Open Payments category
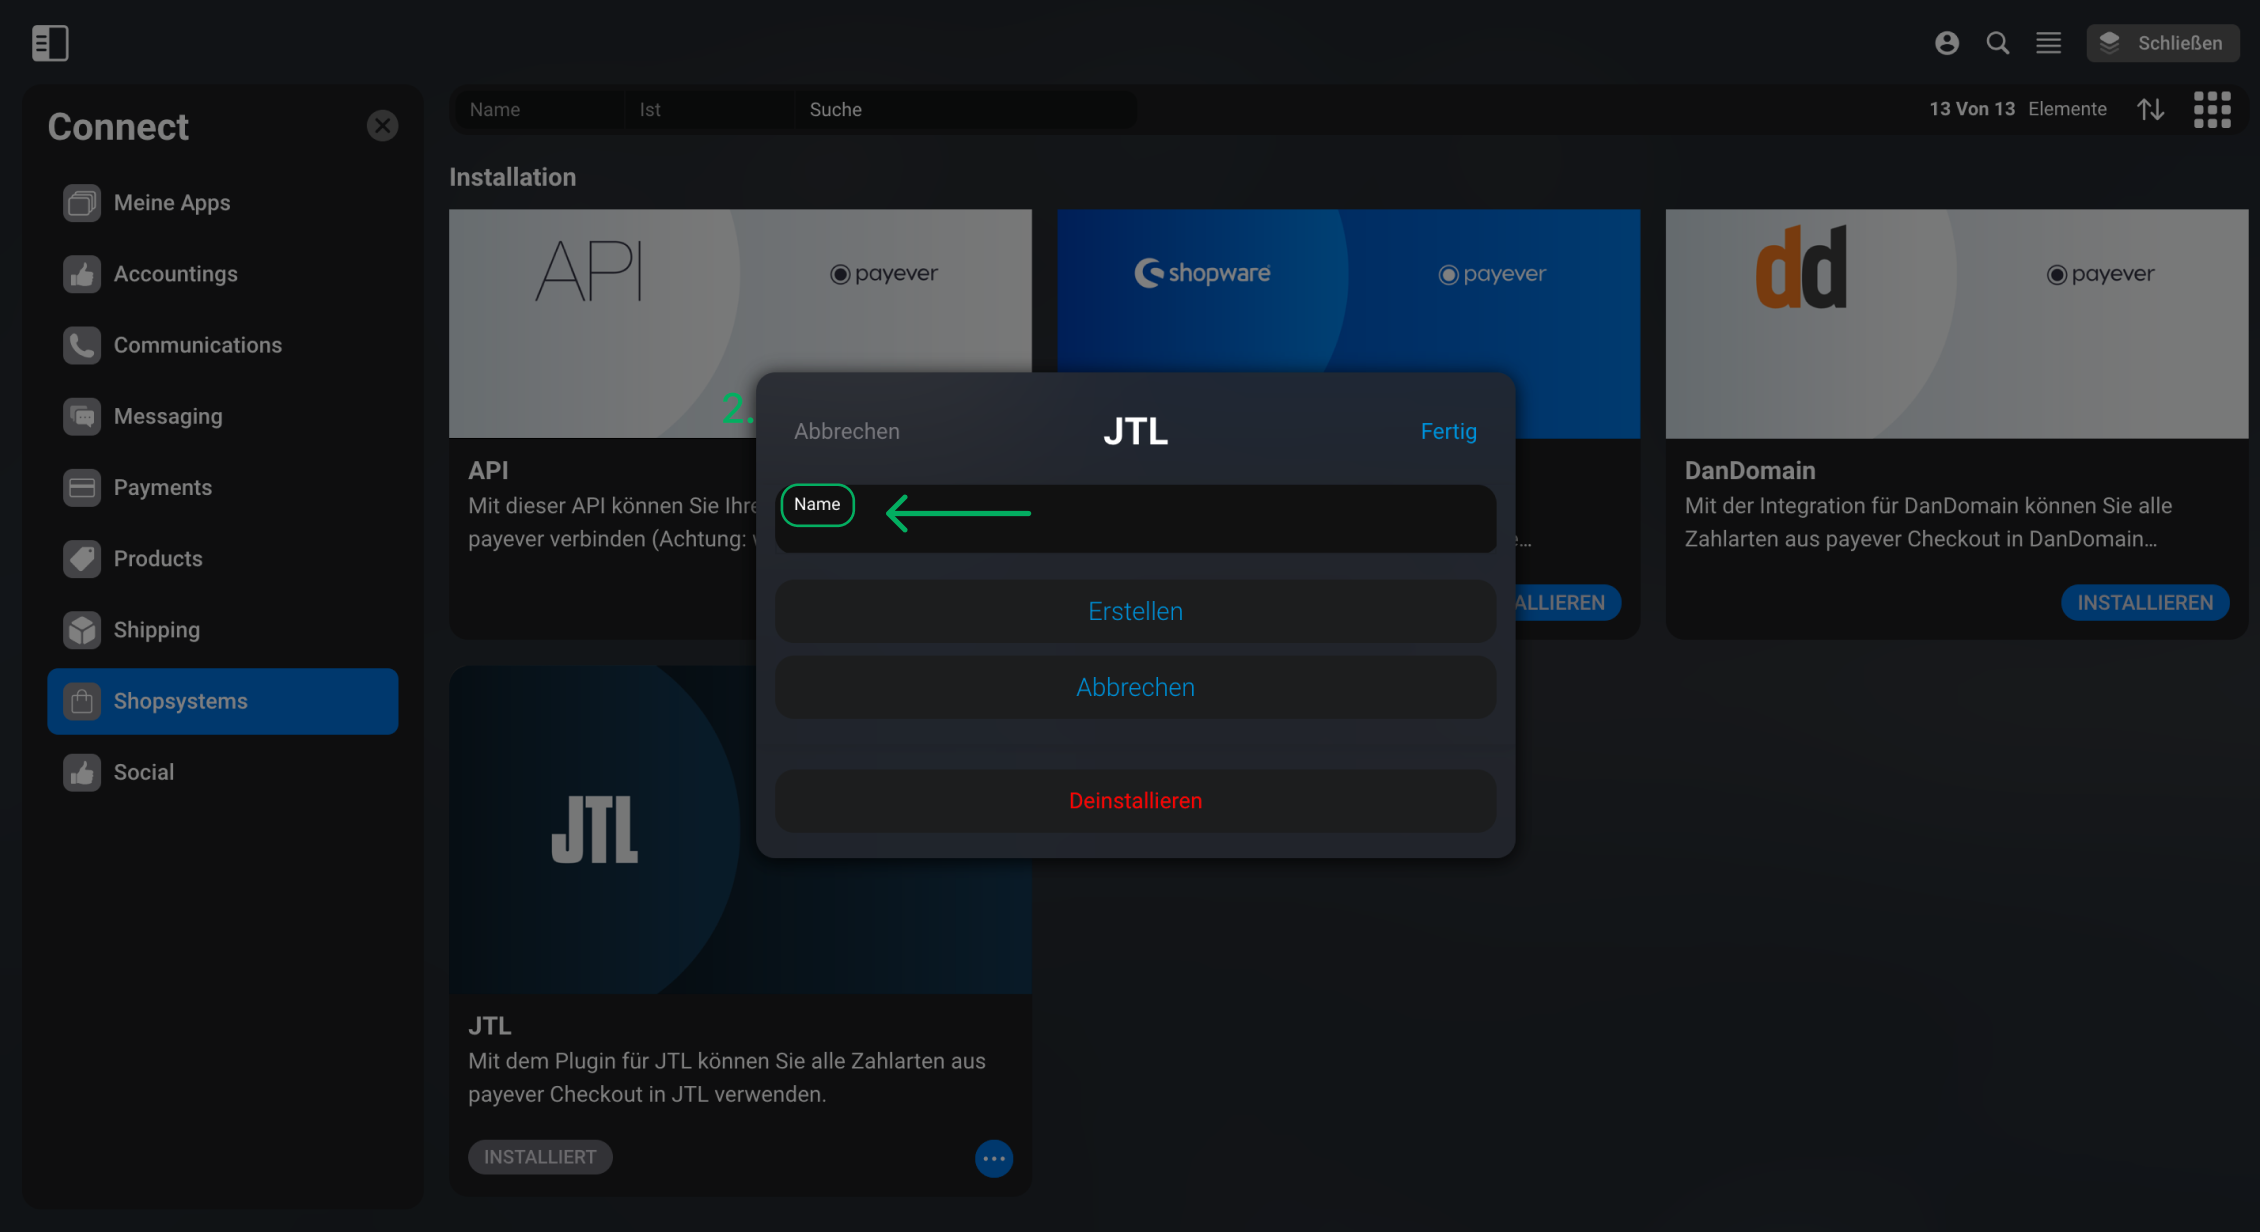The height and width of the screenshot is (1232, 2260). tap(223, 488)
